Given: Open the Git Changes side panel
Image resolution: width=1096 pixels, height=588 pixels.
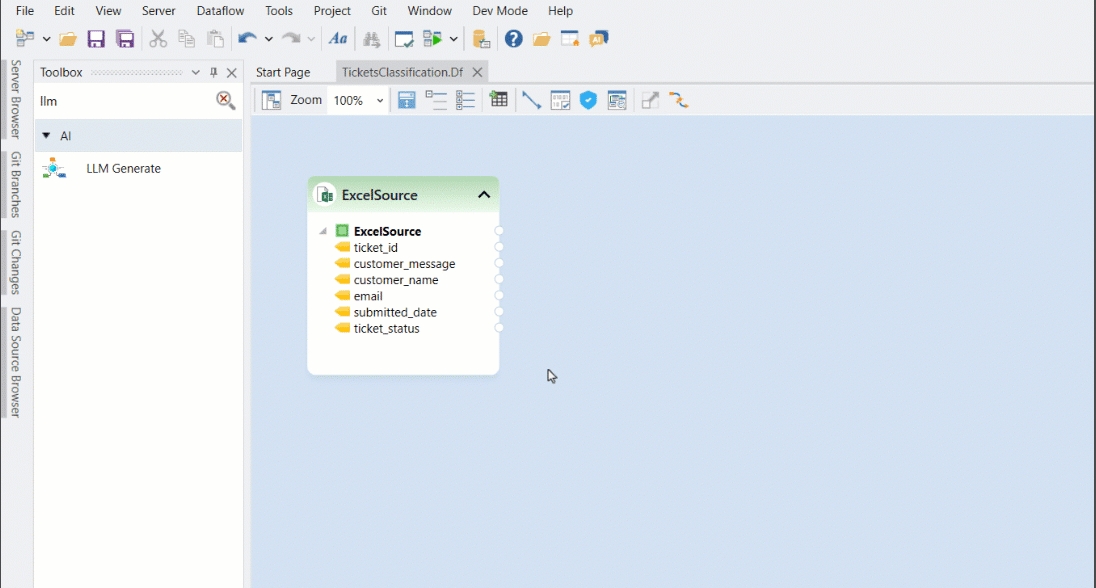Looking at the screenshot, I should click(x=15, y=262).
